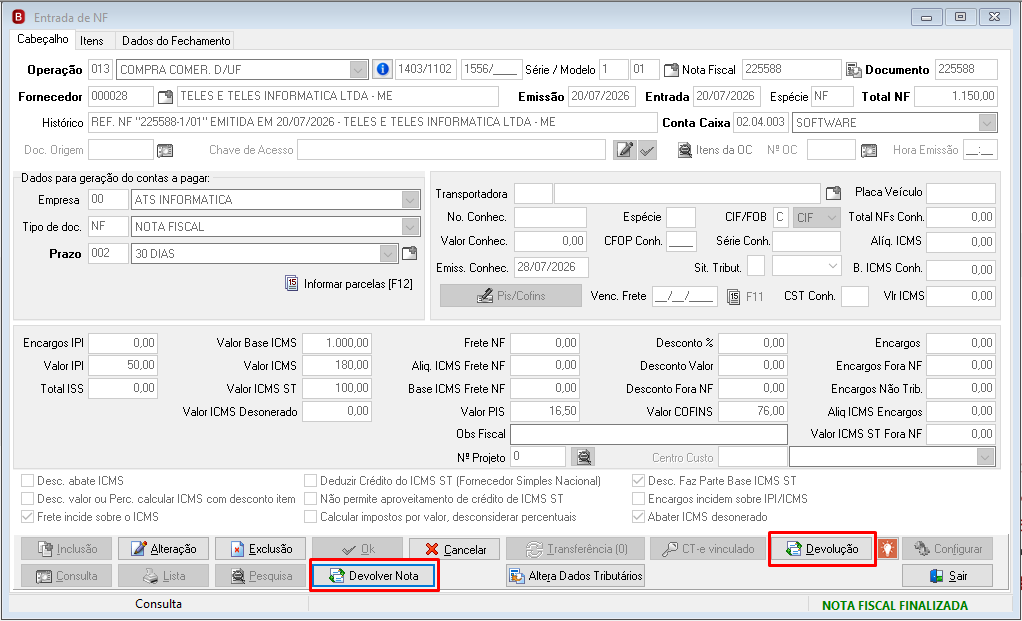Viewport: 1022px width, 621px height.
Task: Click the Nº Projeto search icon
Action: [x=583, y=457]
